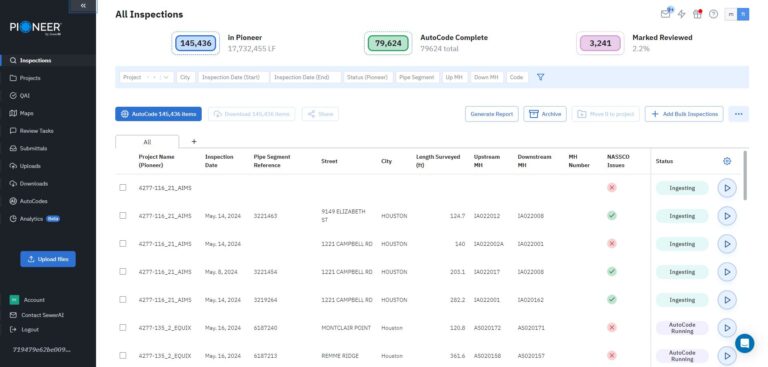Screen dimensions: 768x367
Task: Open the more options ellipsis menu
Action: (x=739, y=114)
